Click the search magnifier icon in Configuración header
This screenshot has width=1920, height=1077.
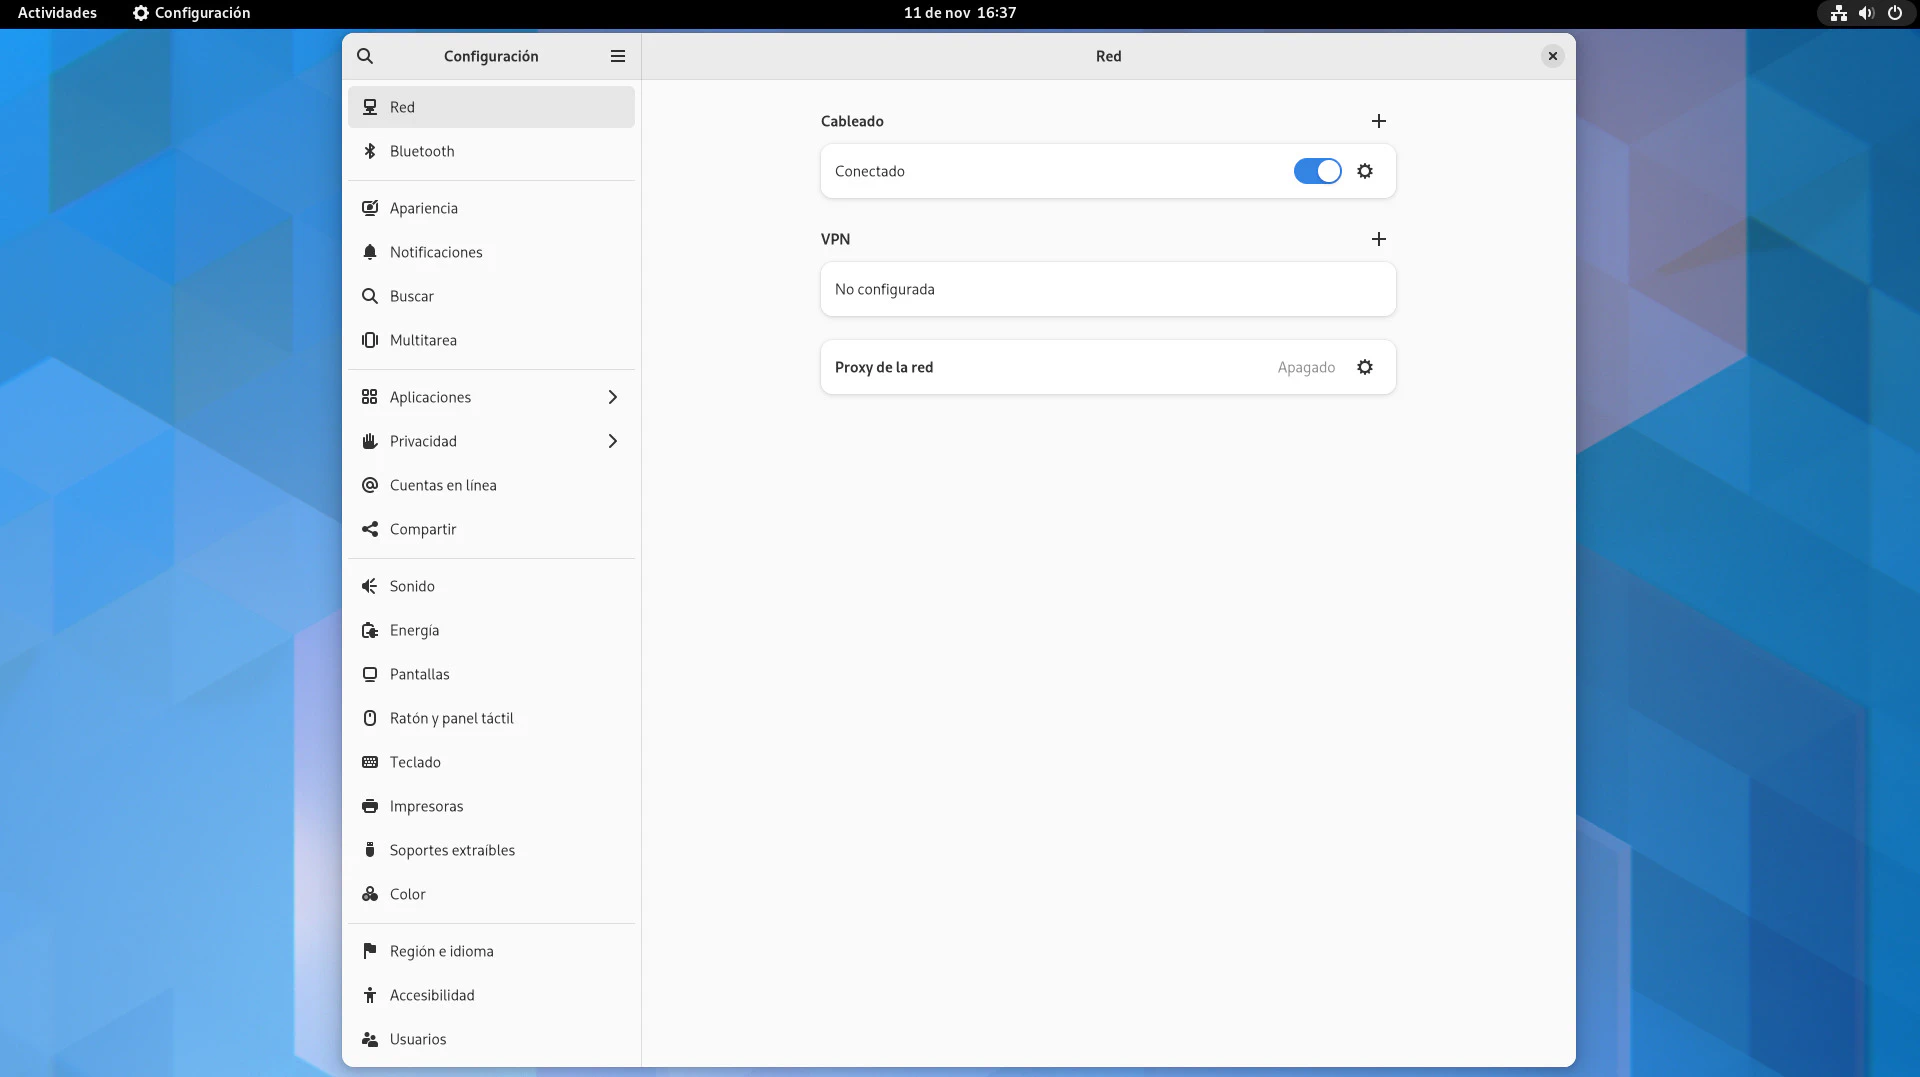(x=365, y=56)
